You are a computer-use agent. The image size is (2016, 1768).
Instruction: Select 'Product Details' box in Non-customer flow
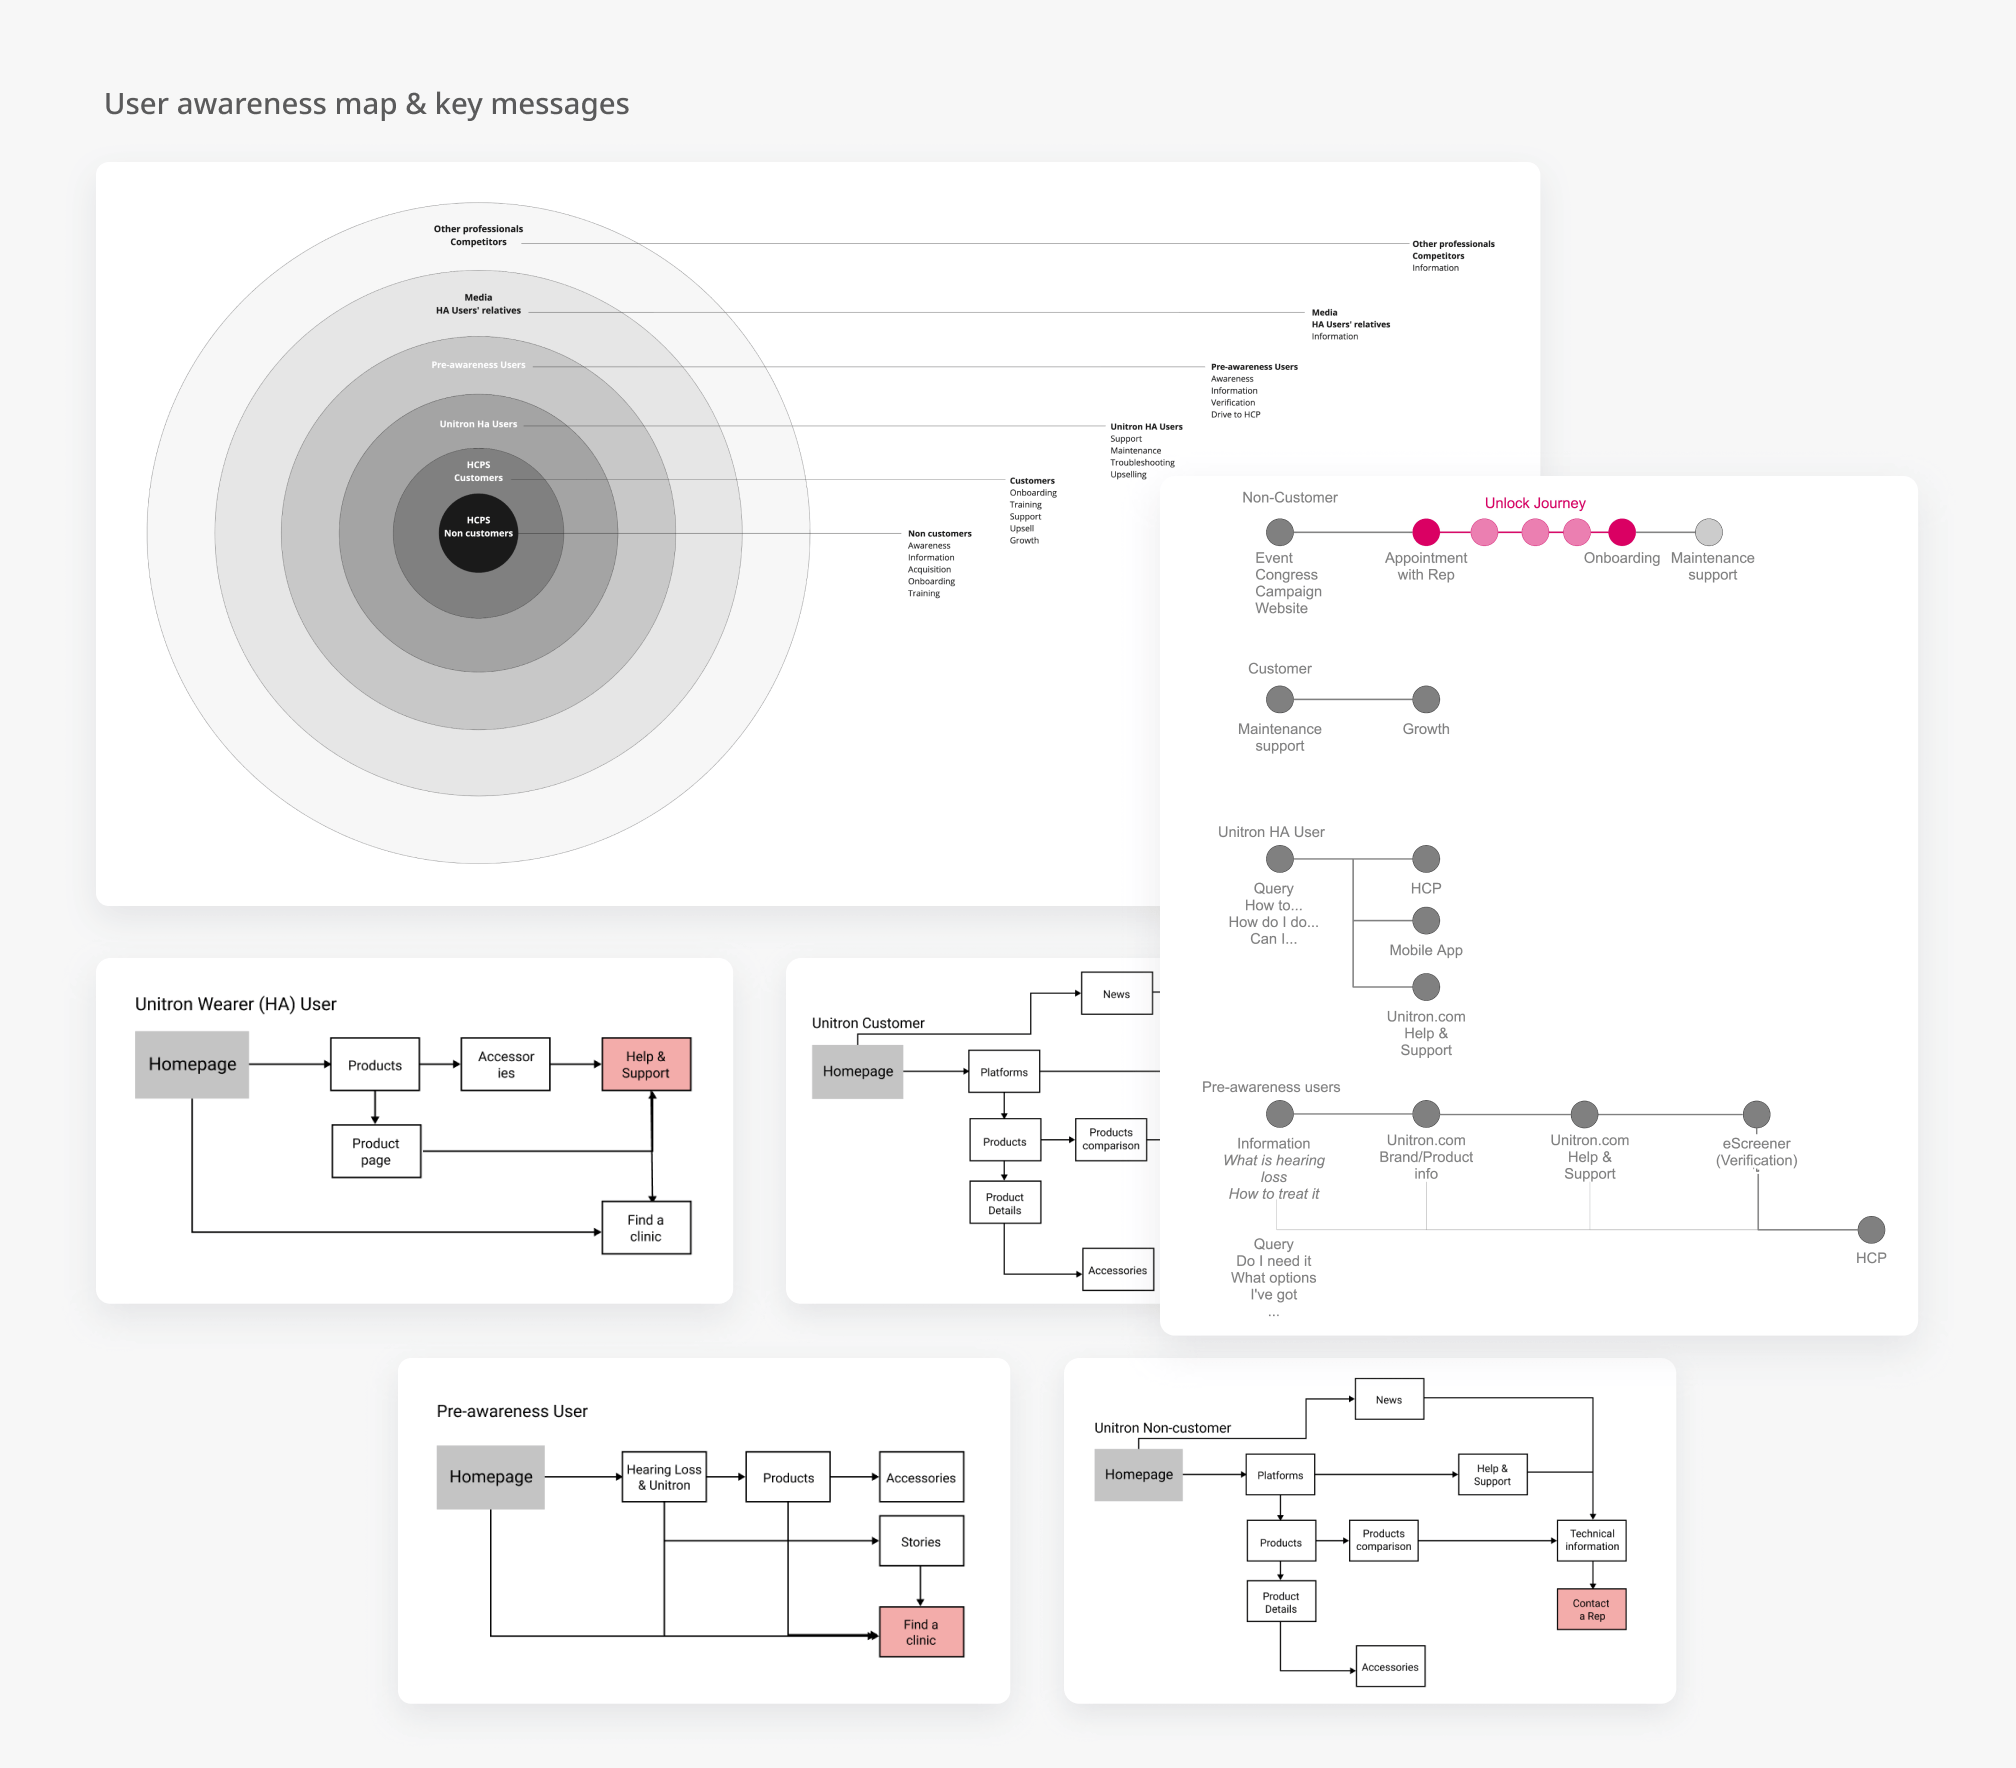(x=1281, y=1601)
